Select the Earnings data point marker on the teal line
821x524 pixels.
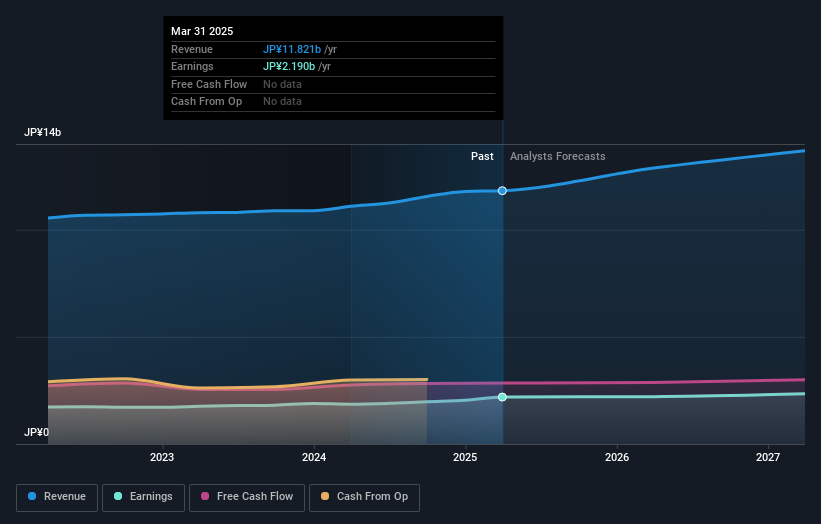click(x=502, y=397)
